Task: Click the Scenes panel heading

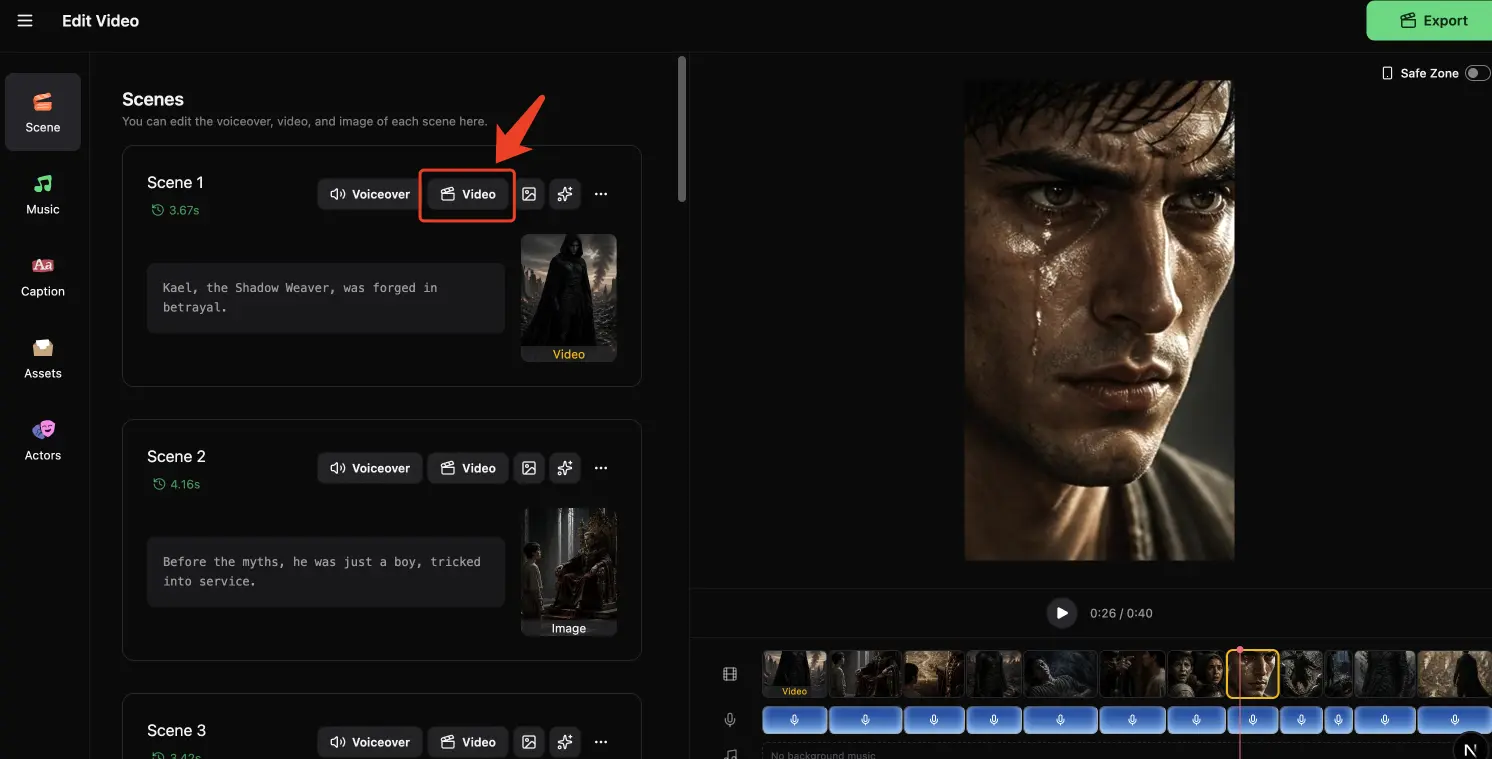Action: [x=153, y=99]
